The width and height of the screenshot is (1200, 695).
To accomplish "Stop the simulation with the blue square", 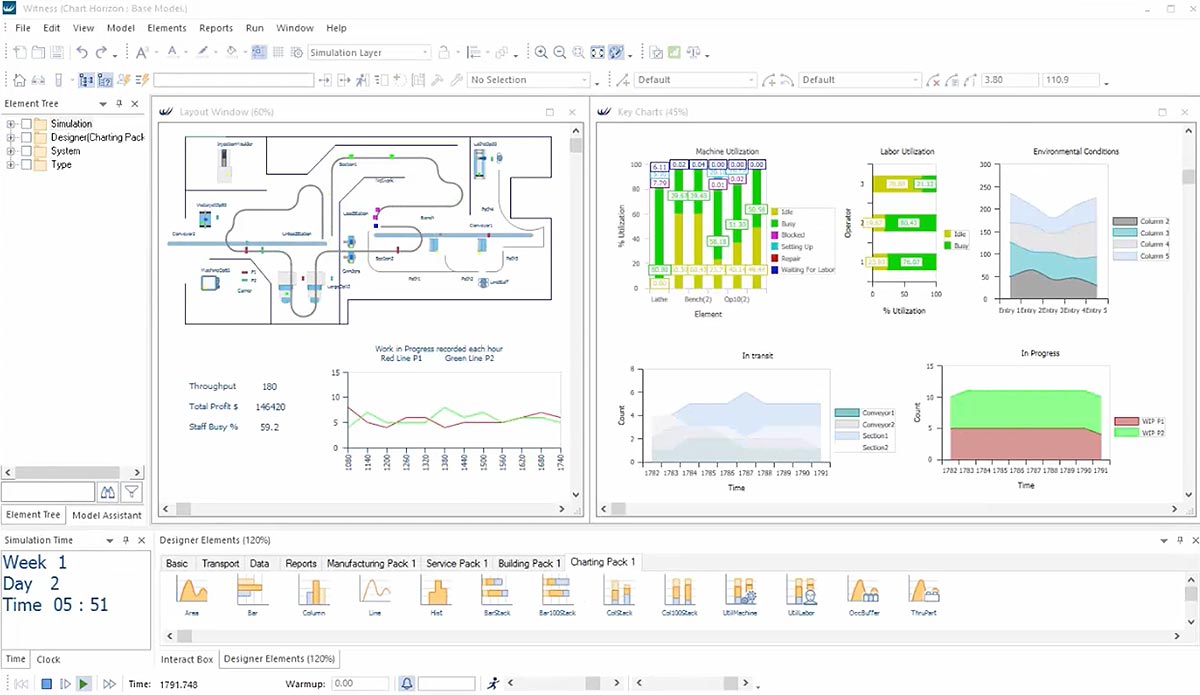I will [x=46, y=684].
